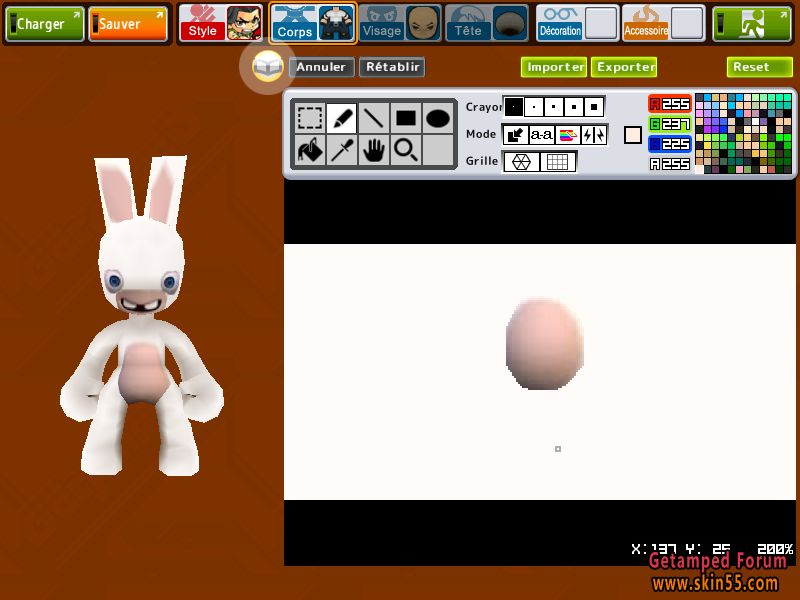Select the filled ellipse tool
This screenshot has height=600, width=800.
438,118
